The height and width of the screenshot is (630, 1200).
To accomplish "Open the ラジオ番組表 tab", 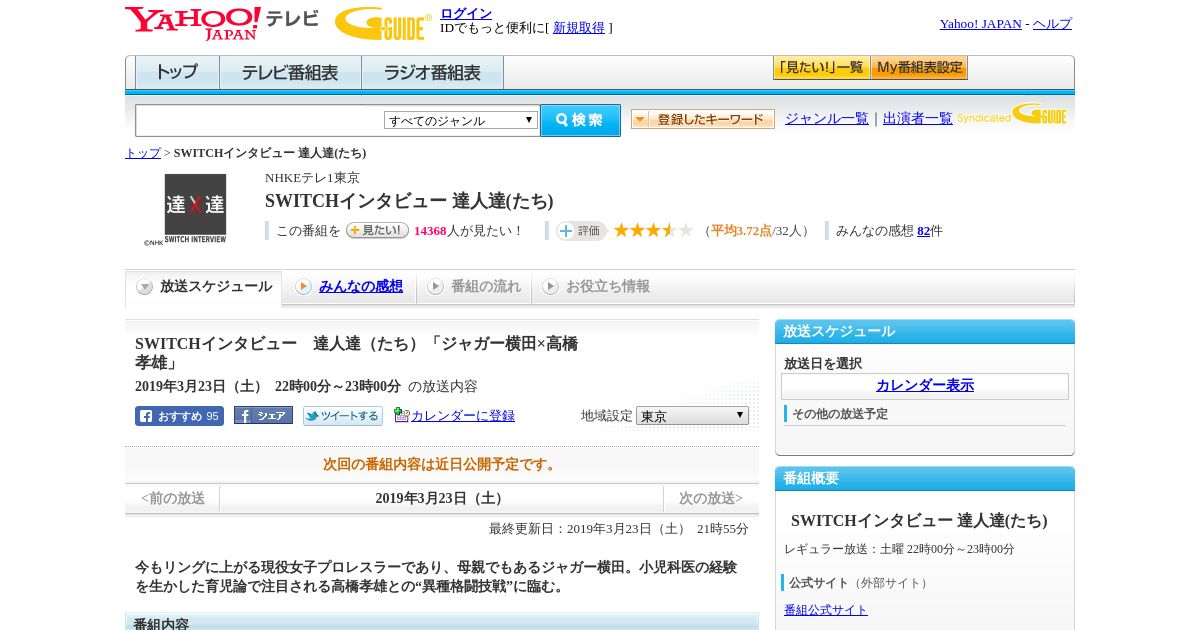I will point(432,73).
